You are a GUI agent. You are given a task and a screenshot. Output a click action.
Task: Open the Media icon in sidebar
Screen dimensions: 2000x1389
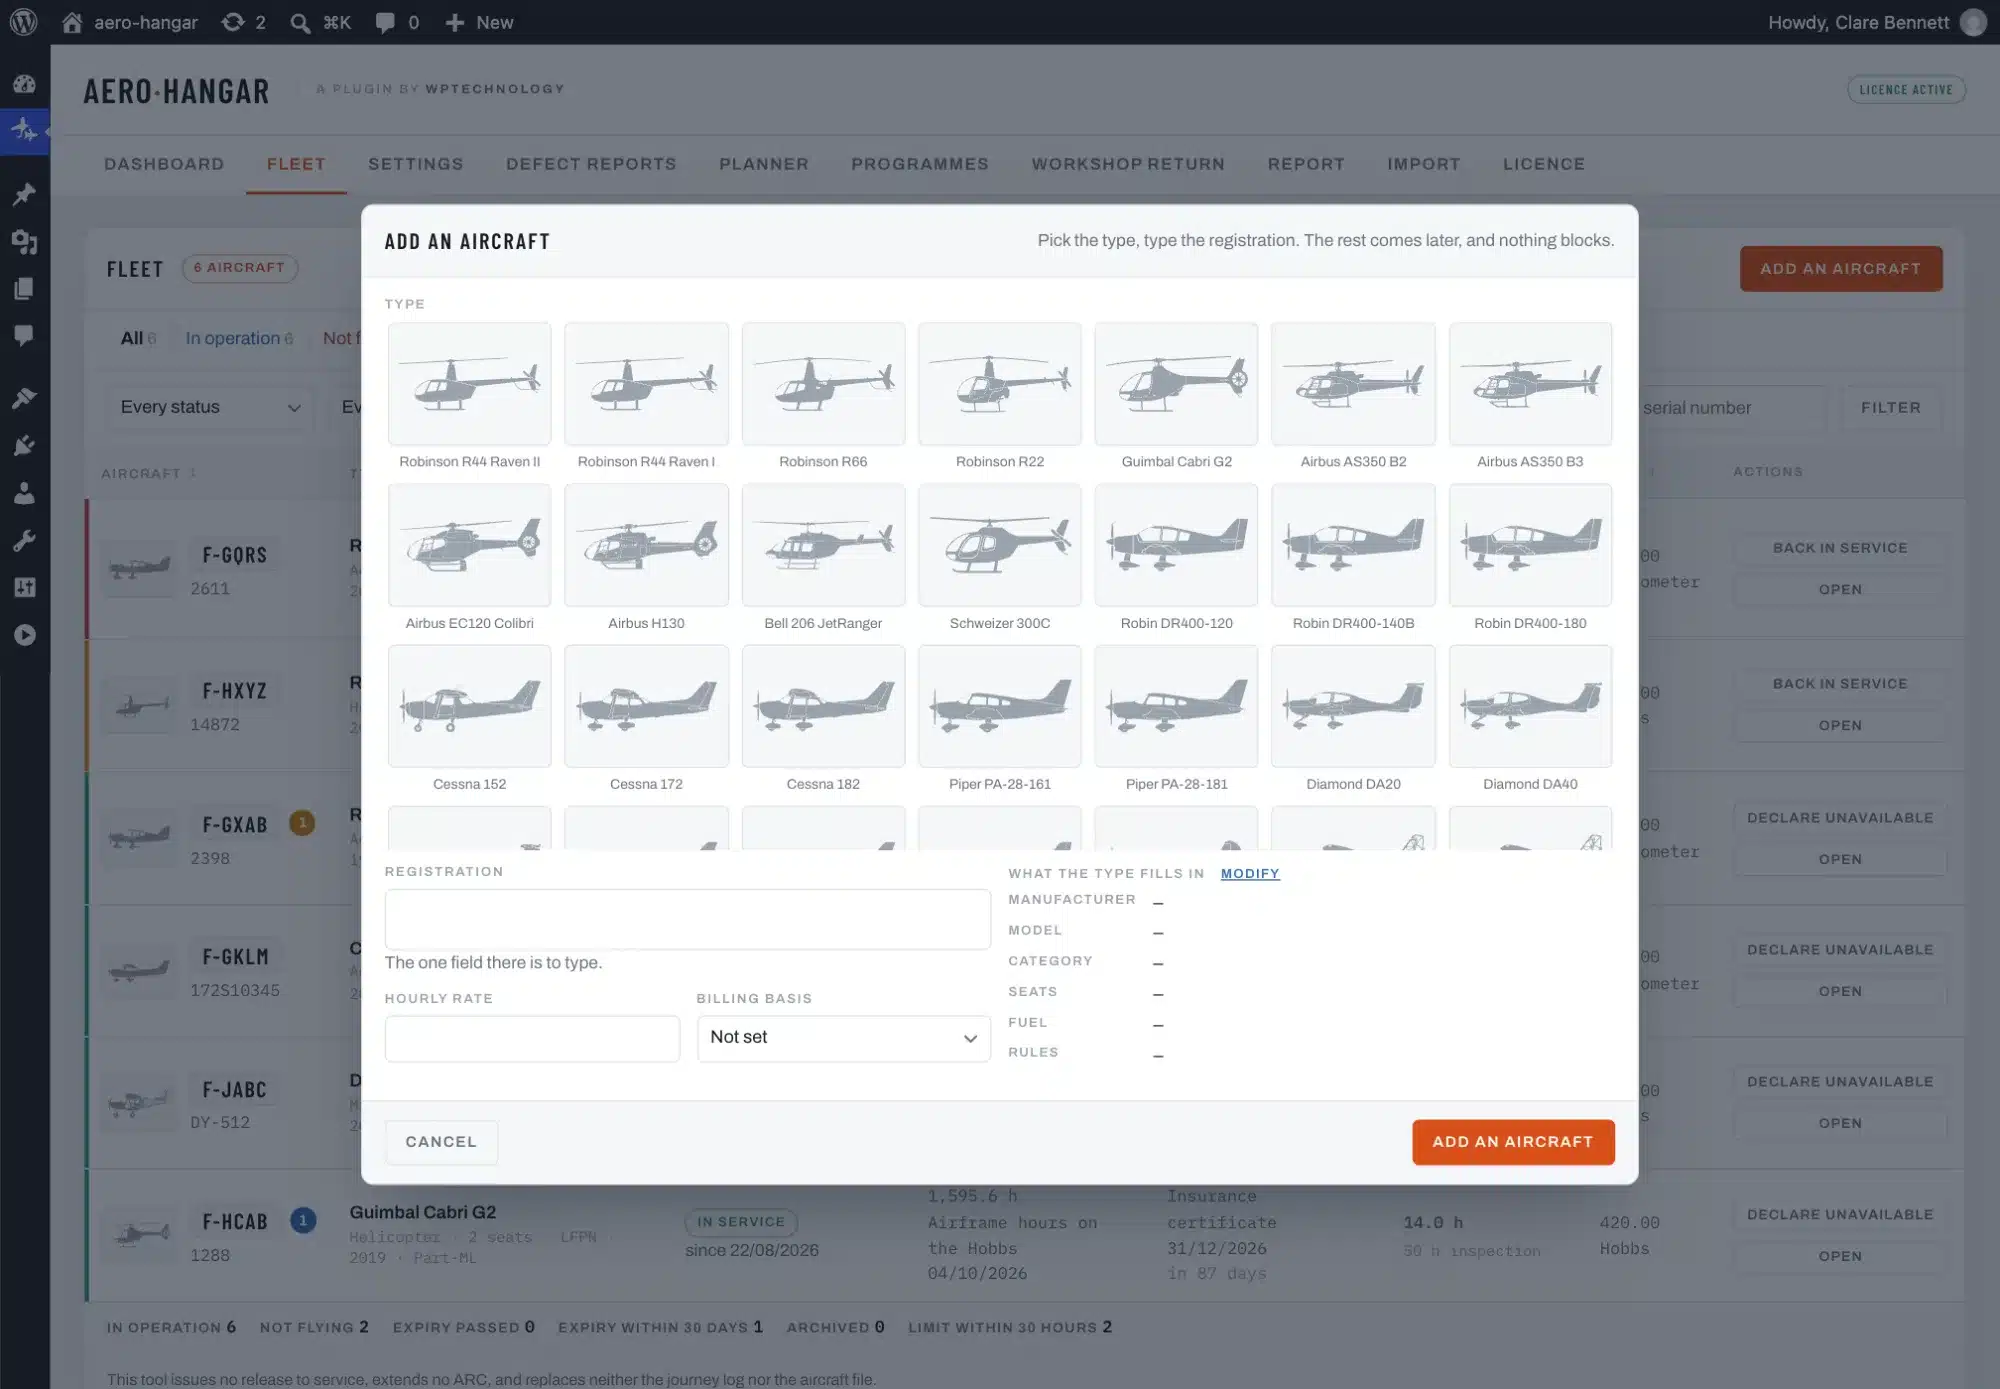tap(24, 241)
